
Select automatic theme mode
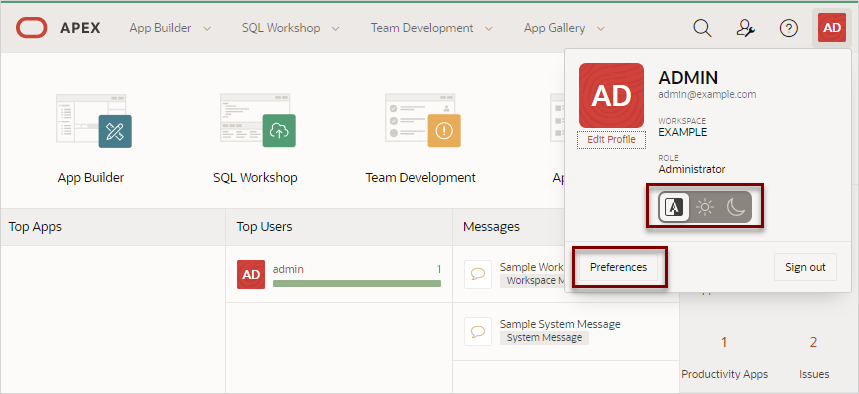[x=674, y=207]
